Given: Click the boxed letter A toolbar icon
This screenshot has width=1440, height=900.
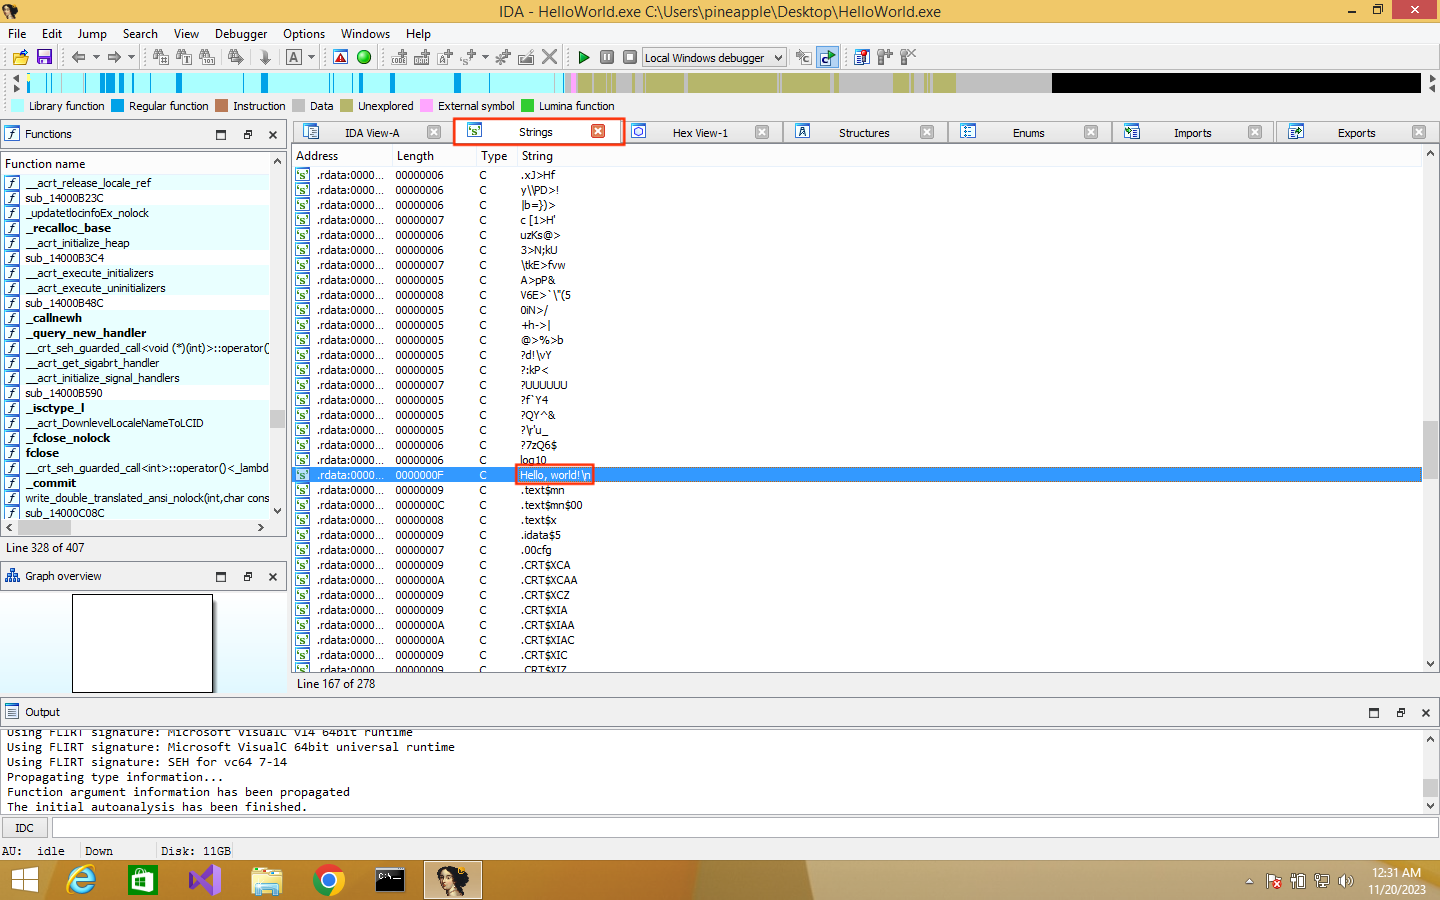Looking at the screenshot, I should 294,57.
